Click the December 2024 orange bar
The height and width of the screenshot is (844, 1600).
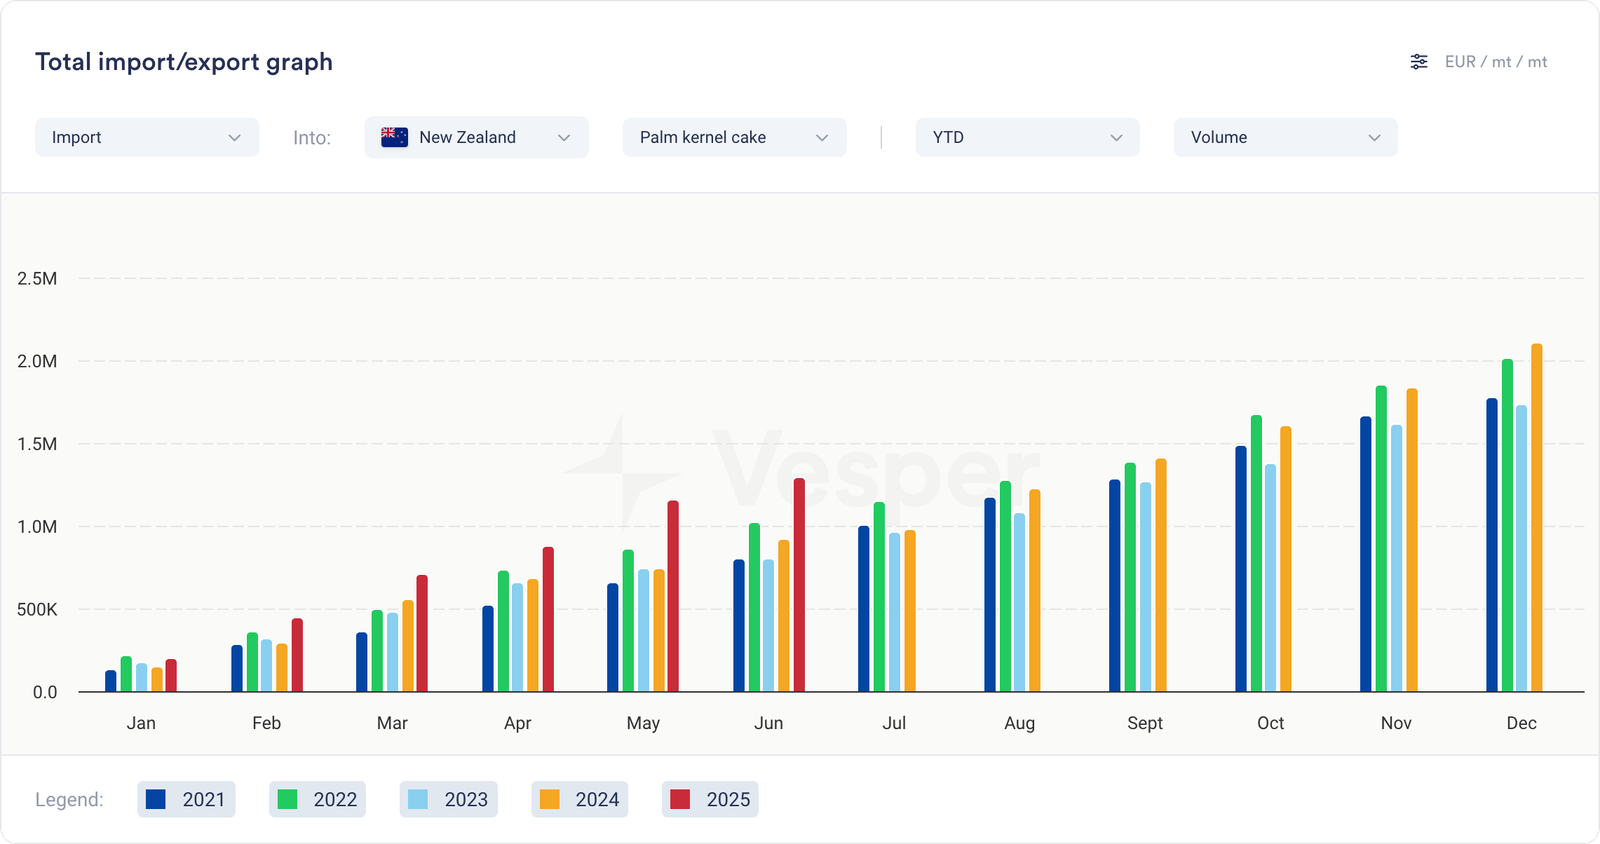(x=1537, y=520)
